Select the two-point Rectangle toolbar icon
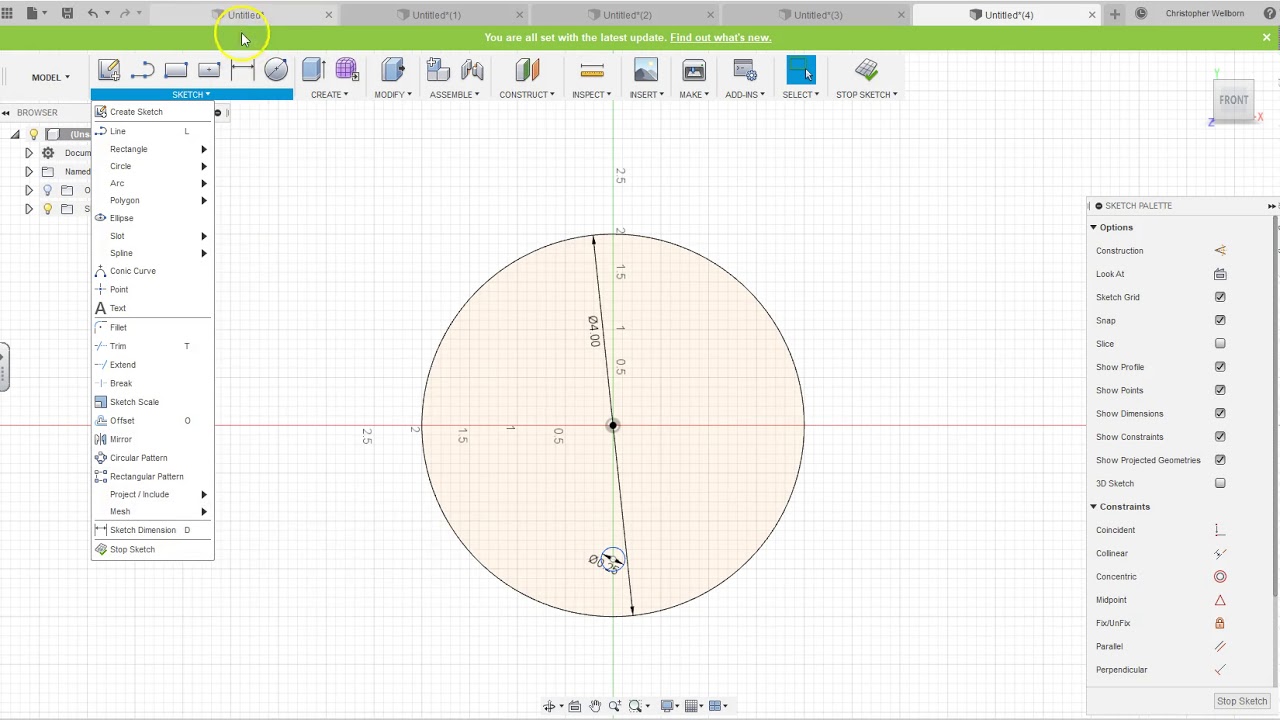This screenshot has width=1280, height=720. tap(176, 70)
